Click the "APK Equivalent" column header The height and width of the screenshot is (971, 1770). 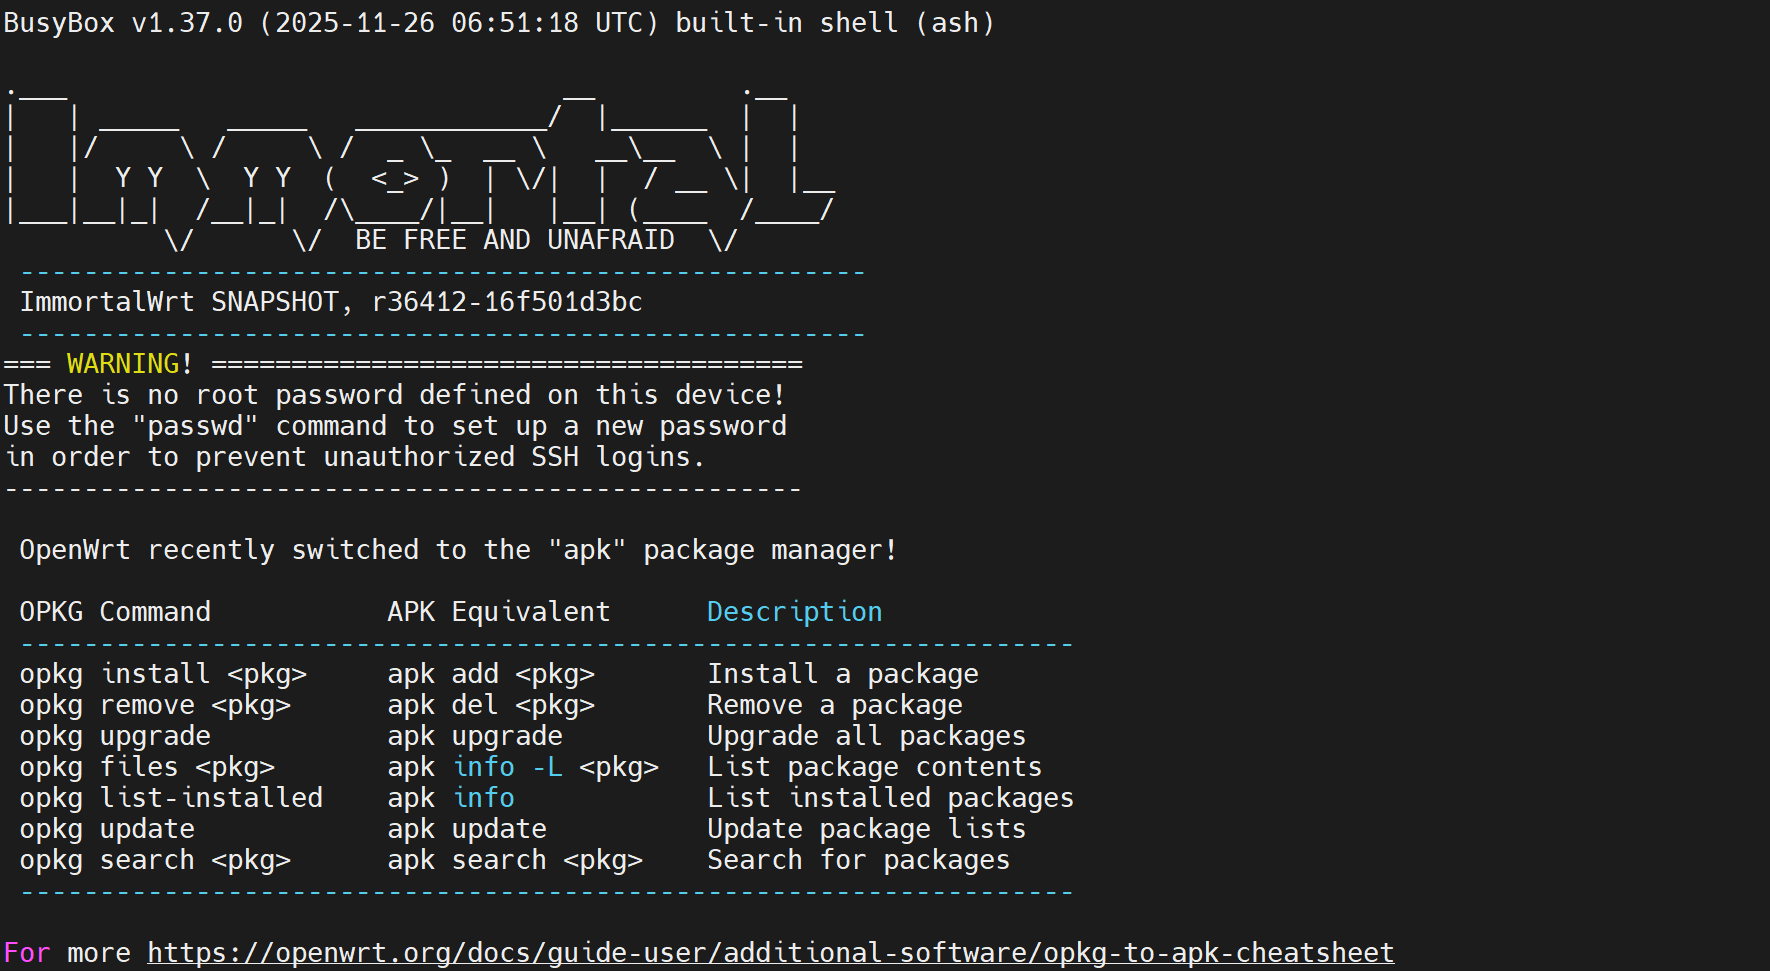(x=498, y=612)
